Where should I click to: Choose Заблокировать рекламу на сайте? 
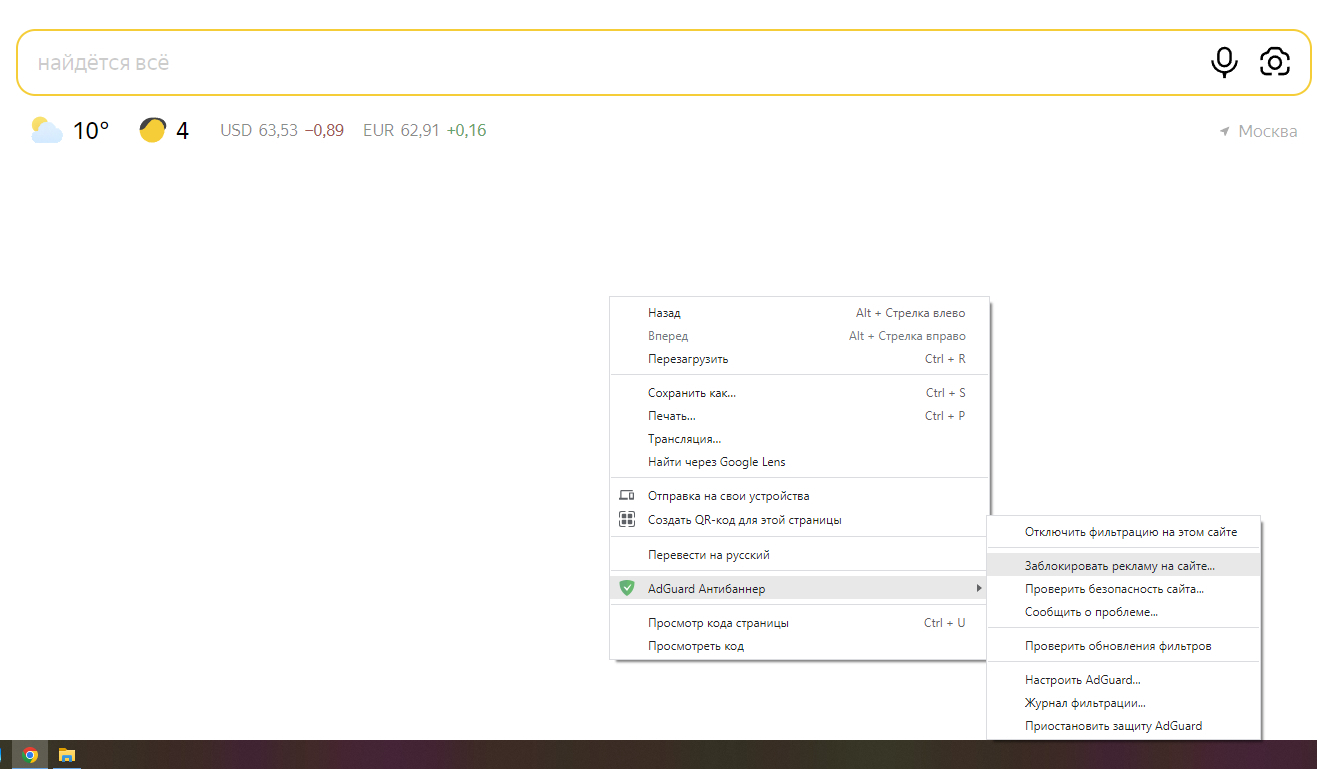[1119, 565]
